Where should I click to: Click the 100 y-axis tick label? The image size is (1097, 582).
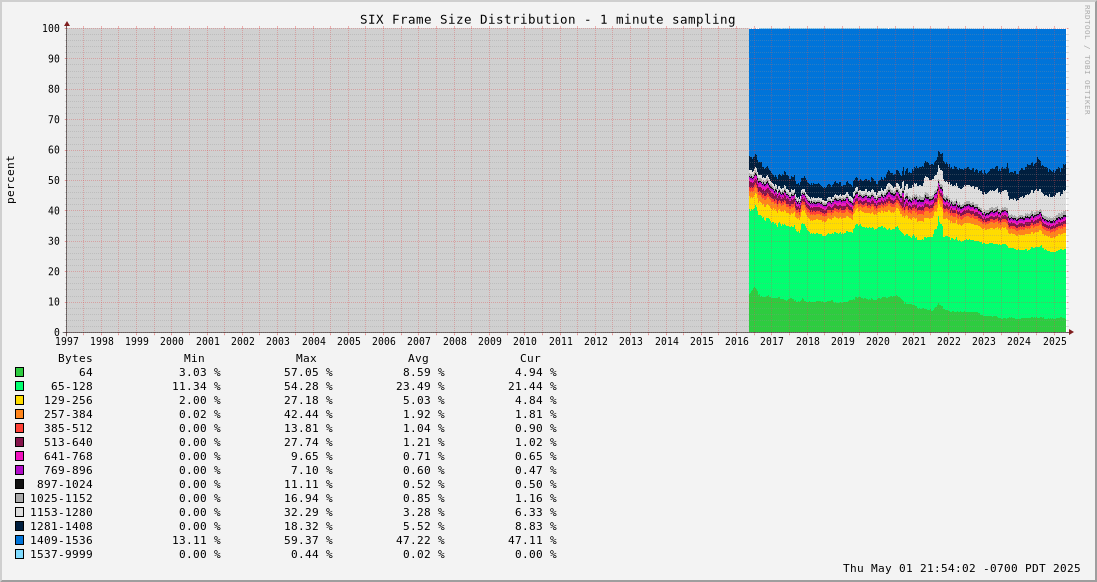click(x=50, y=28)
